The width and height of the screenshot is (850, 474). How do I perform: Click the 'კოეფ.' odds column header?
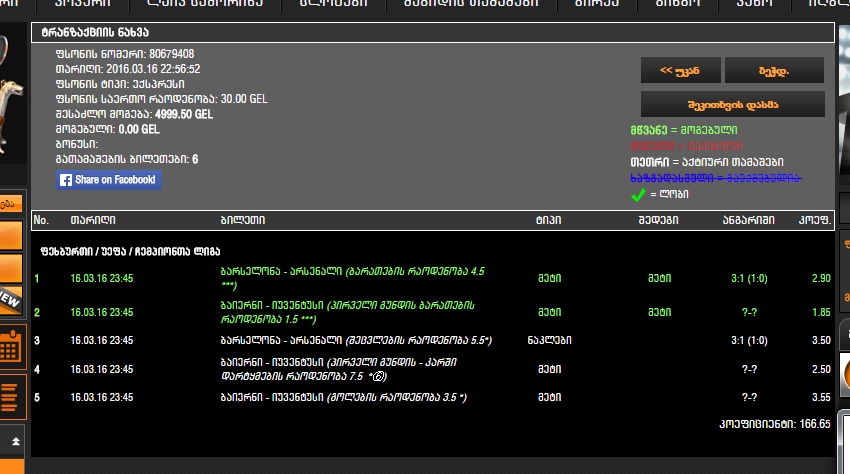[x=814, y=220]
